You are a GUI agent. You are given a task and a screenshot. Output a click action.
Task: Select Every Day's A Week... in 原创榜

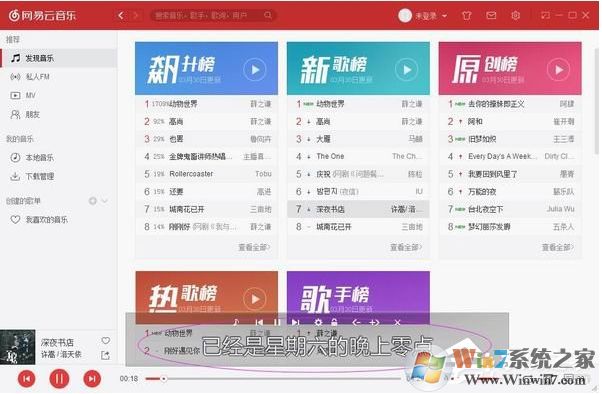click(510, 156)
